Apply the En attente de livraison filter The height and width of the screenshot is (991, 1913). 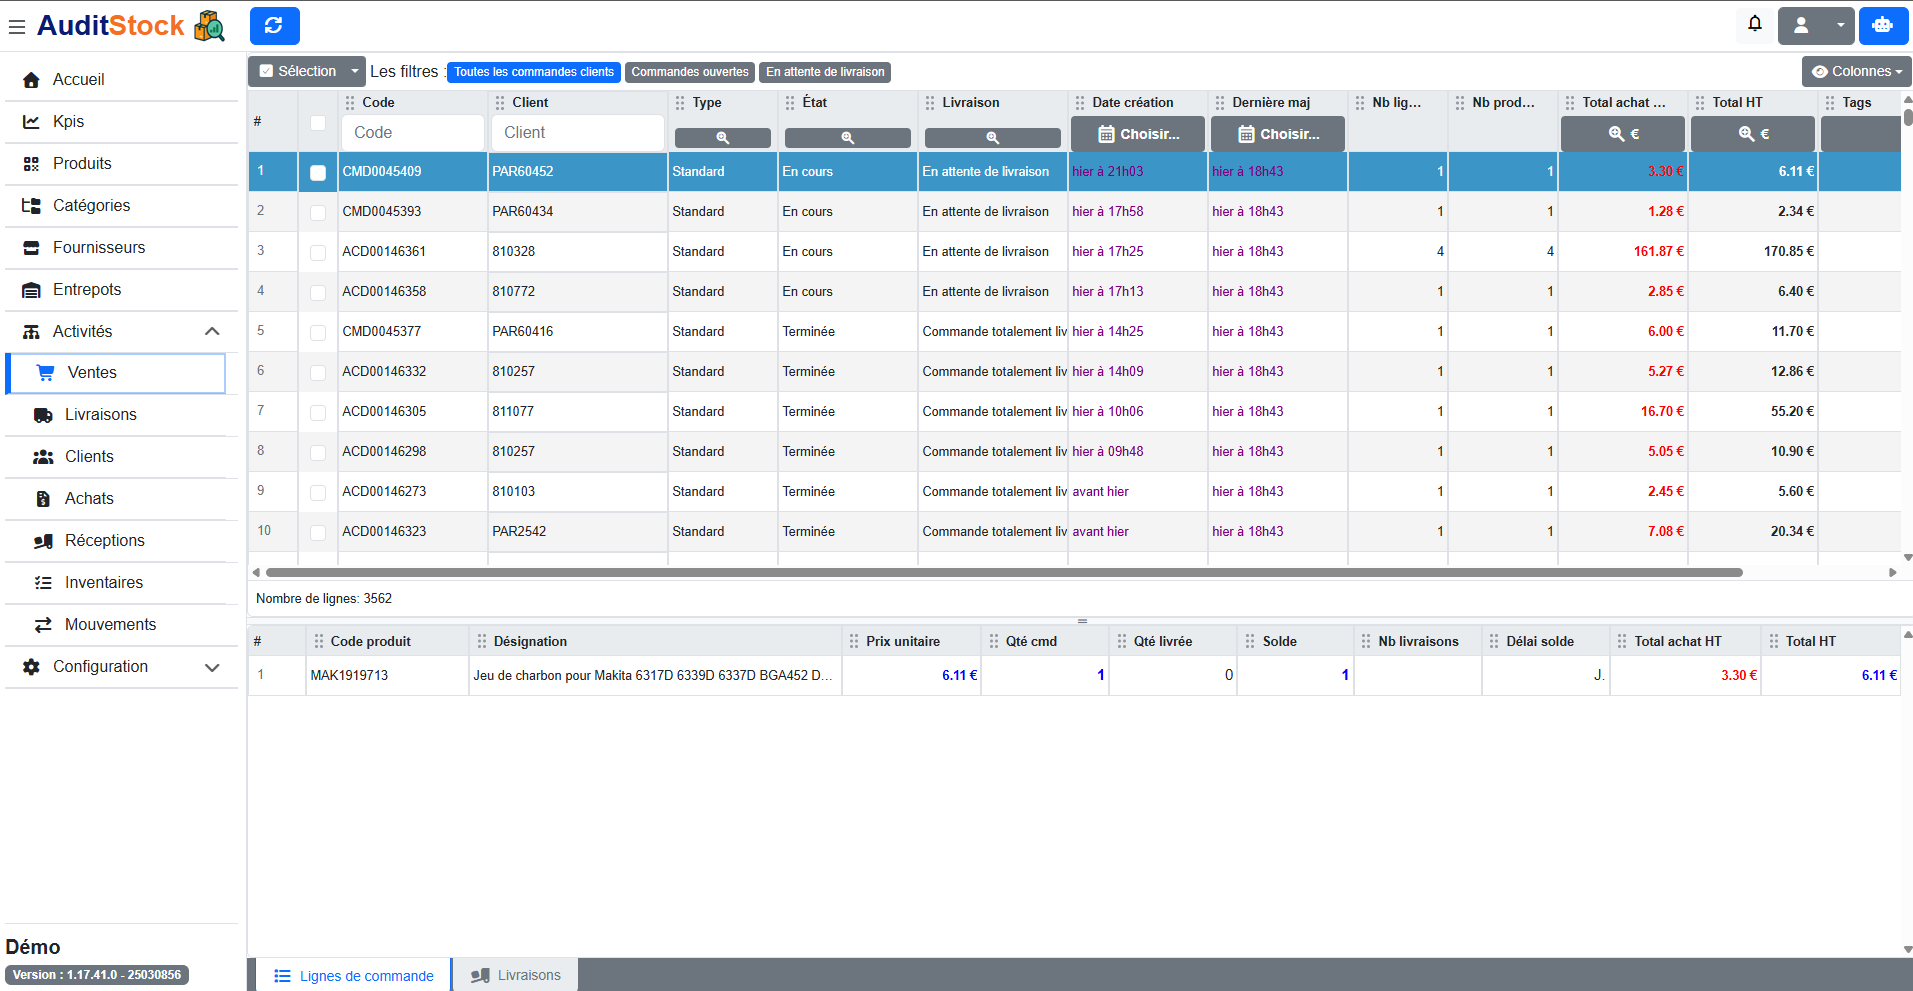point(824,72)
